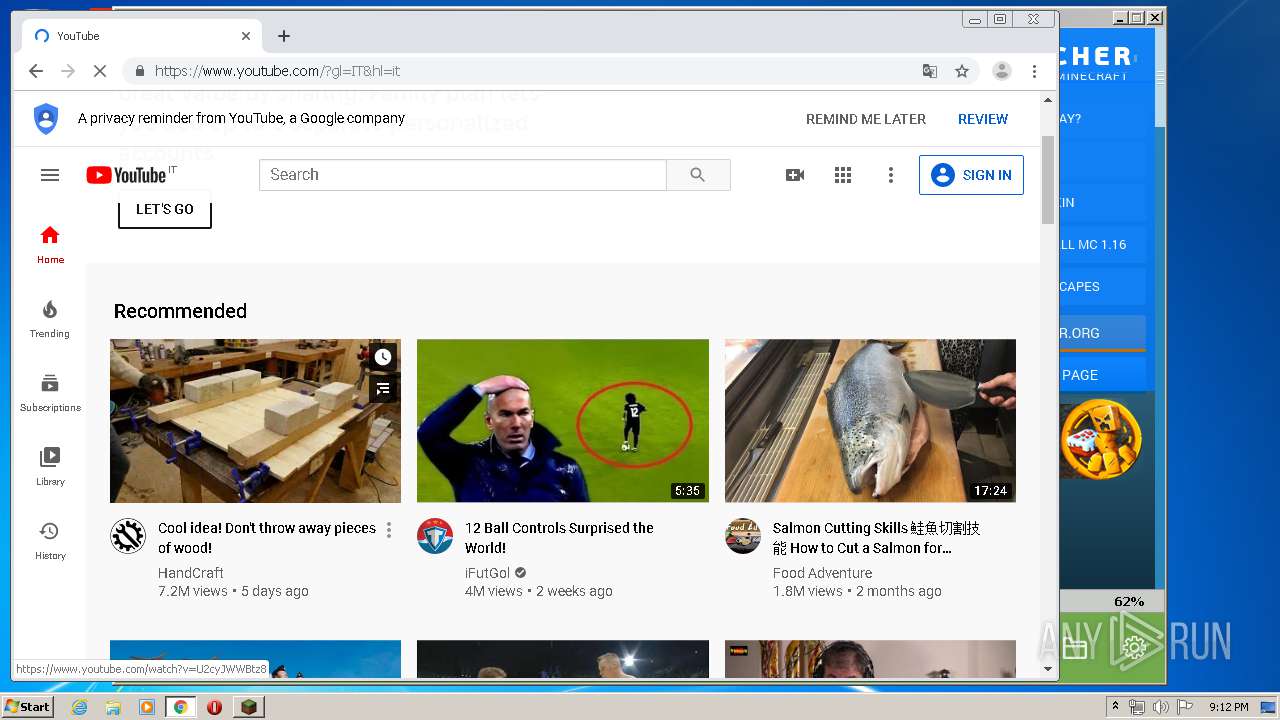Click HandCraft channel avatar
The height and width of the screenshot is (720, 1280).
tap(128, 536)
